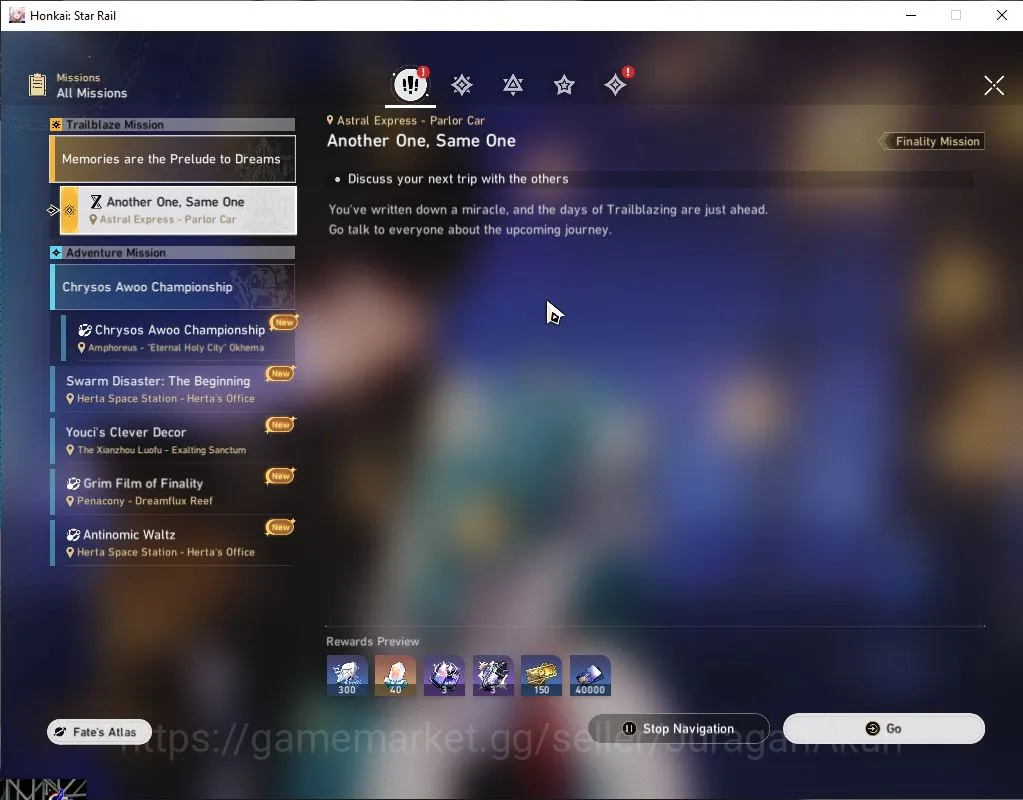
Task: Open the four-point adventure mission filter icon
Action: [x=615, y=85]
